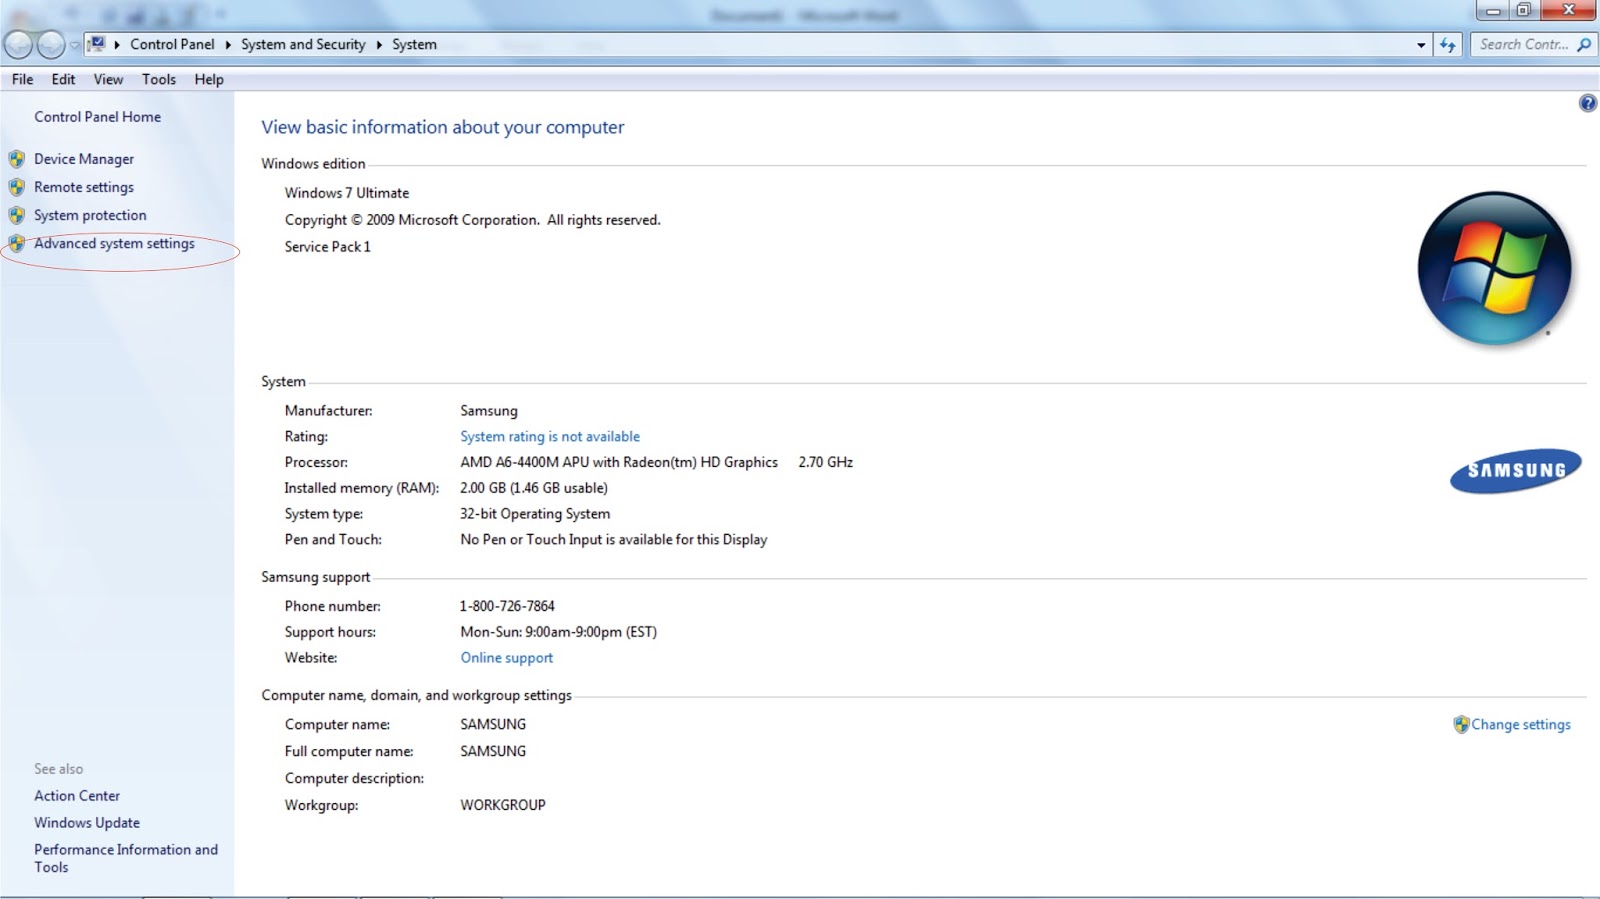The height and width of the screenshot is (899, 1600).
Task: Click the Windows 7 logo image
Action: (1494, 268)
